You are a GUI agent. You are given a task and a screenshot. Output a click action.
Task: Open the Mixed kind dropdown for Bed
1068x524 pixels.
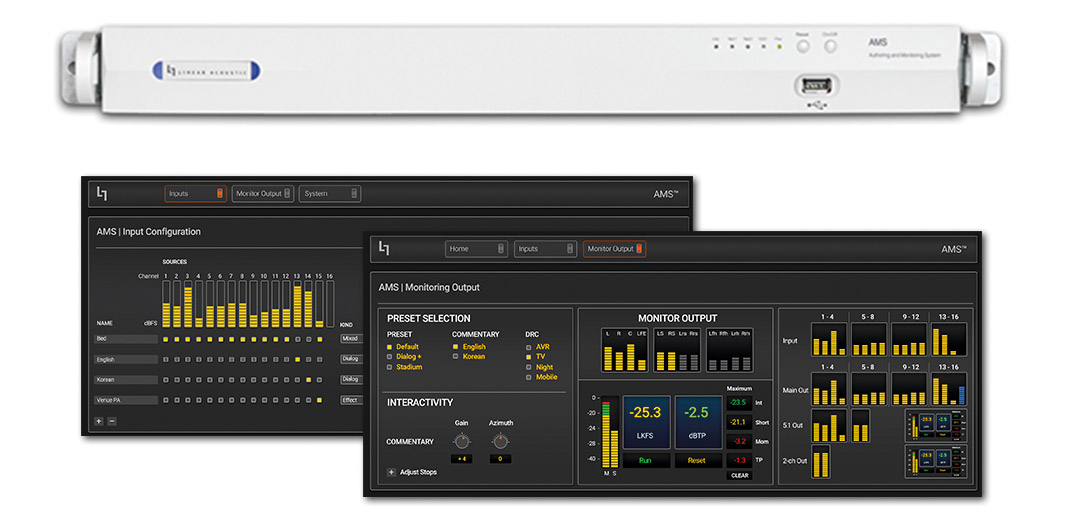[351, 339]
